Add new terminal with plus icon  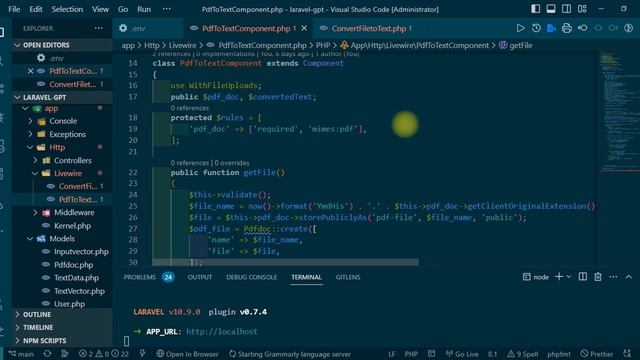pyautogui.click(x=559, y=277)
